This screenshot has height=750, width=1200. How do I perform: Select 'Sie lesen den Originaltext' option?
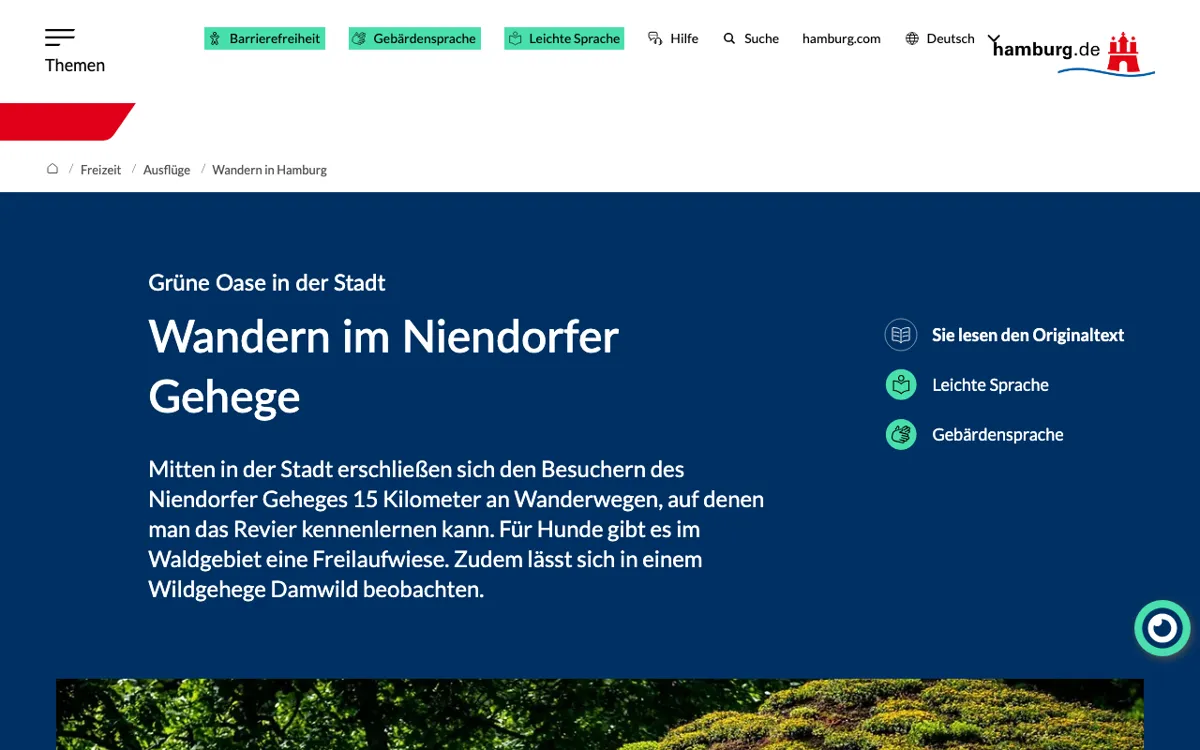pyautogui.click(x=1028, y=335)
